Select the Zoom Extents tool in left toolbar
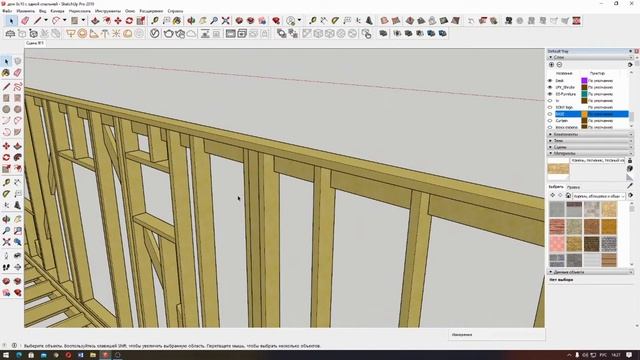 coord(6,242)
